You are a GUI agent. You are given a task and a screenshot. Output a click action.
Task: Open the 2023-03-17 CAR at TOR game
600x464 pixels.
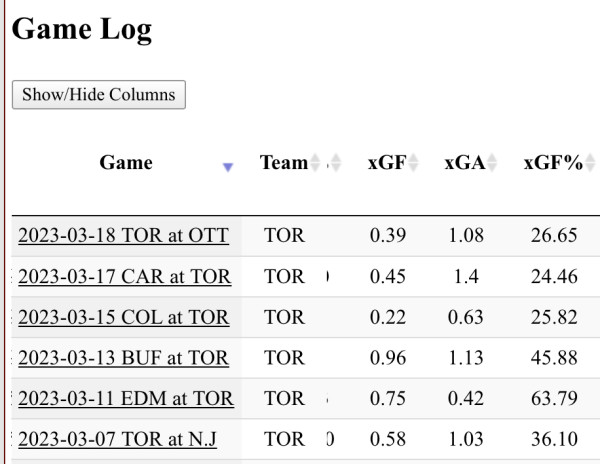click(x=124, y=277)
